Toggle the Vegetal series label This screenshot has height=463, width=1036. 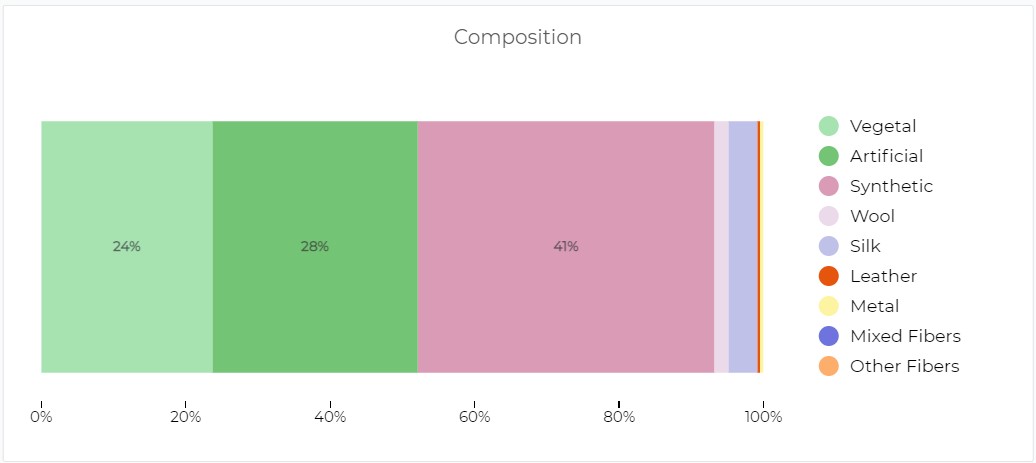tap(882, 126)
